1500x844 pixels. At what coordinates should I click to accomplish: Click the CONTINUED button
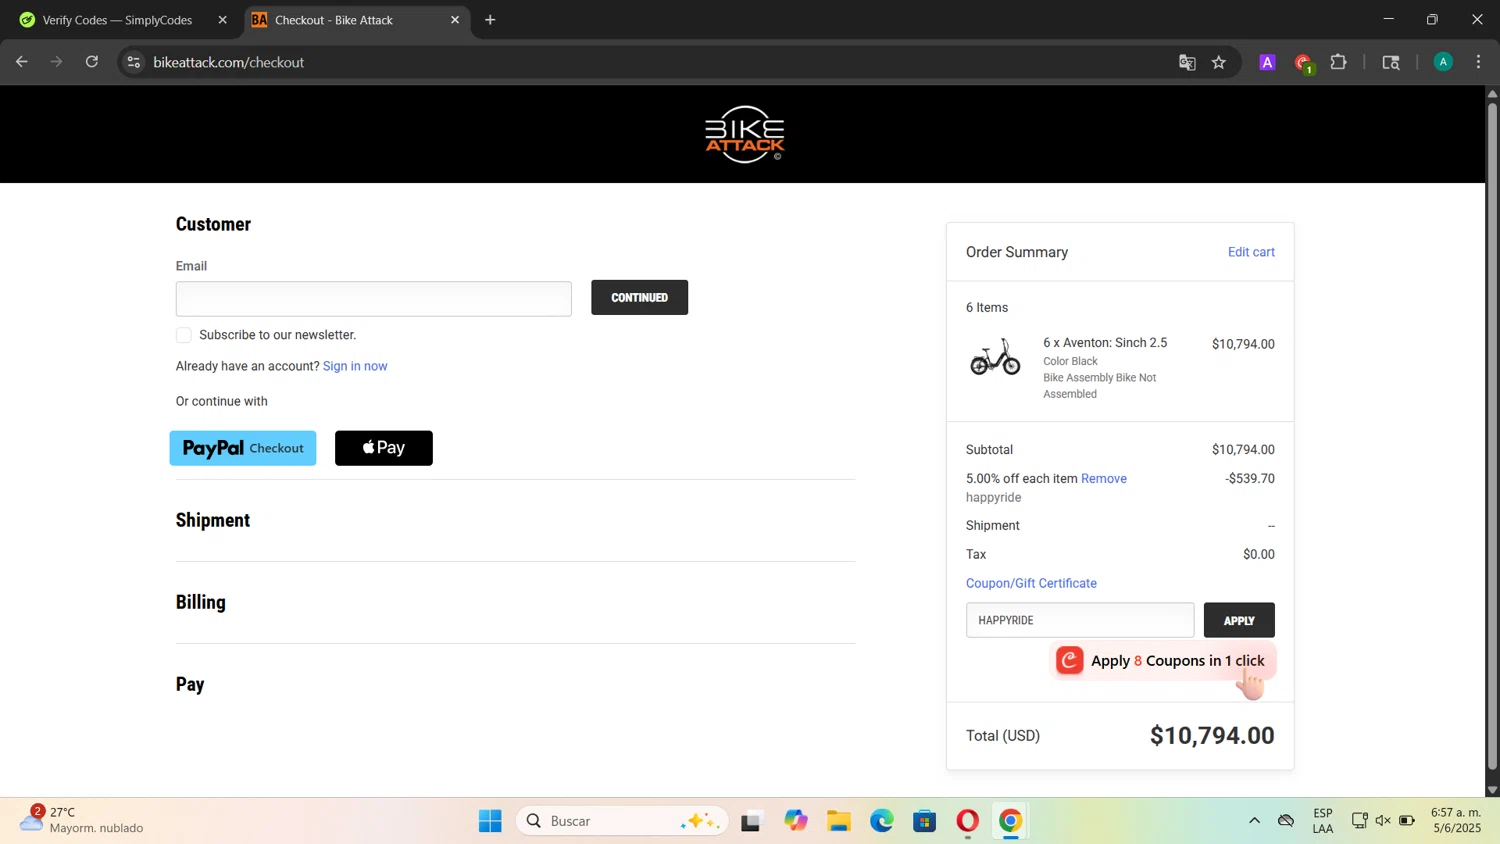(639, 297)
